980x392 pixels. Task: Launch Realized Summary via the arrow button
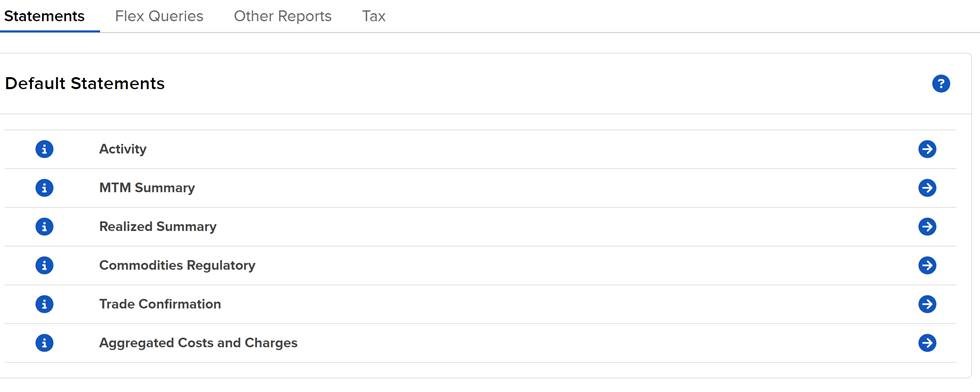(927, 227)
